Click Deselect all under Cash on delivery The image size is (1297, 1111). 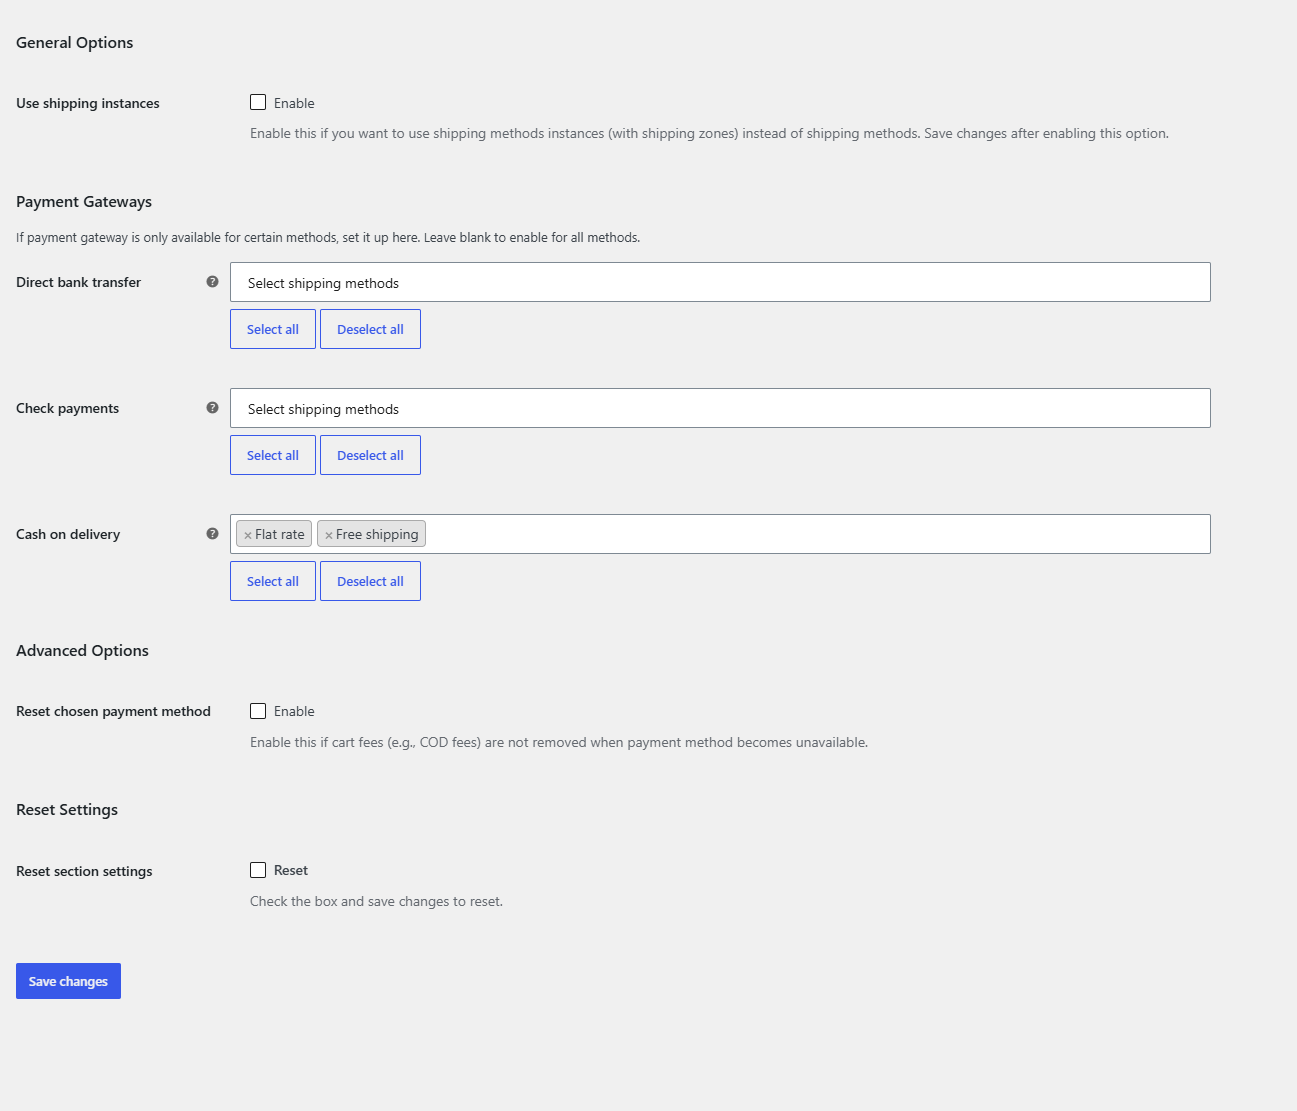(x=370, y=581)
